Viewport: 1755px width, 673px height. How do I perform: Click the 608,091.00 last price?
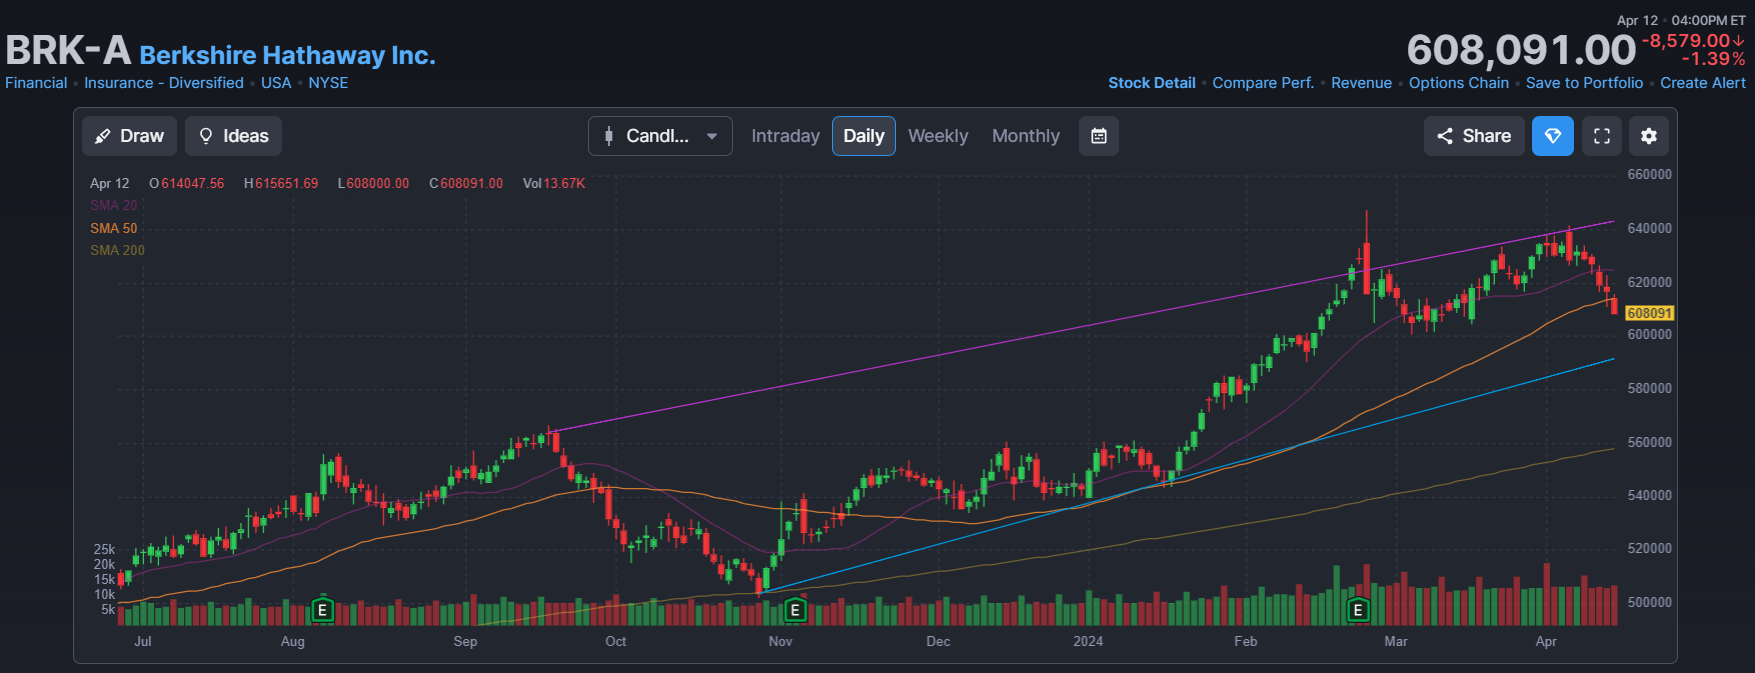(1521, 50)
